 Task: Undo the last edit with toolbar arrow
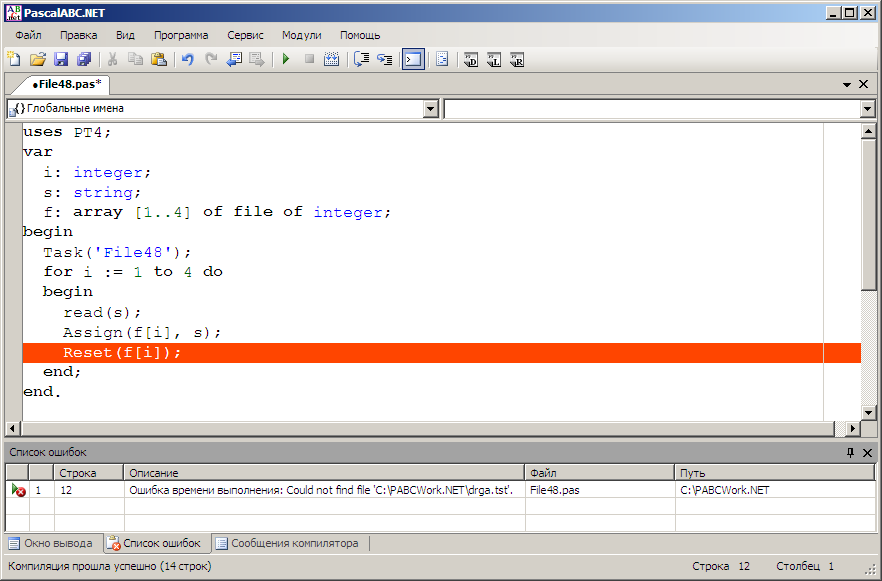pyautogui.click(x=187, y=59)
